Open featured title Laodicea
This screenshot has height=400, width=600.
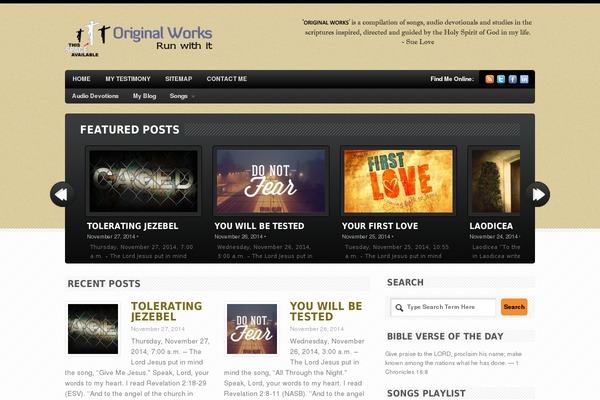point(491,226)
